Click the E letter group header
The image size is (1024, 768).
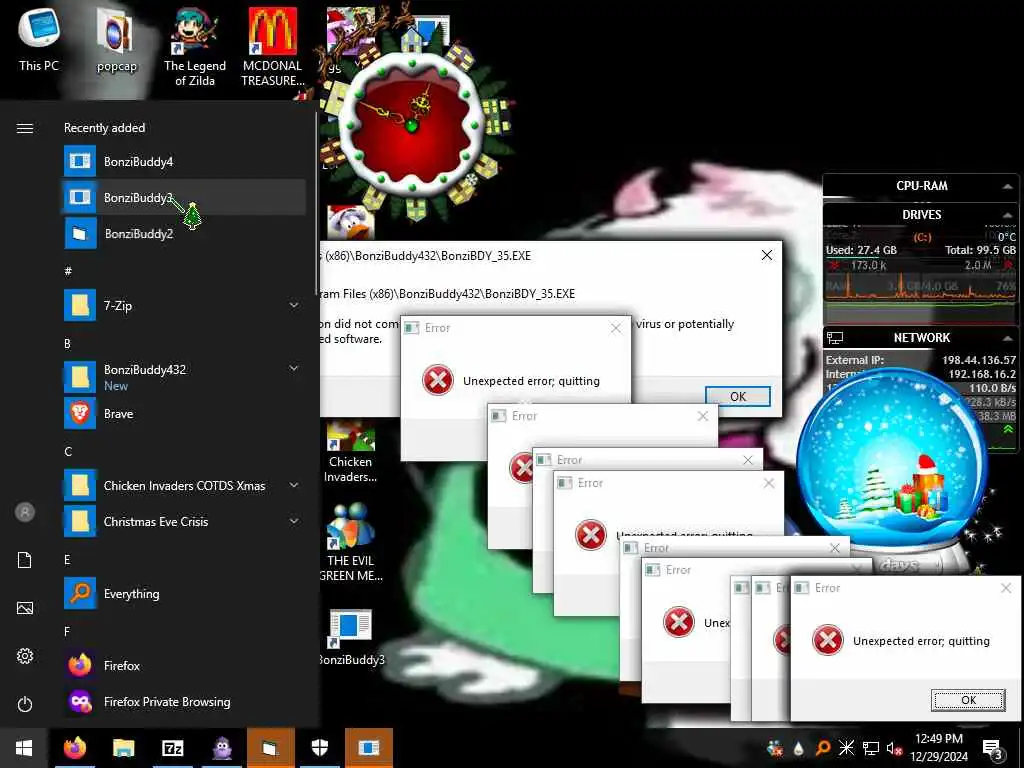(x=67, y=560)
